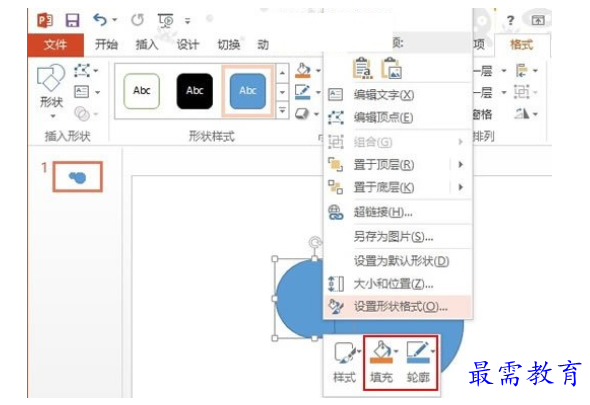Click the rotate objects icon in 排列 group
This screenshot has width=590, height=405.
coord(521,113)
